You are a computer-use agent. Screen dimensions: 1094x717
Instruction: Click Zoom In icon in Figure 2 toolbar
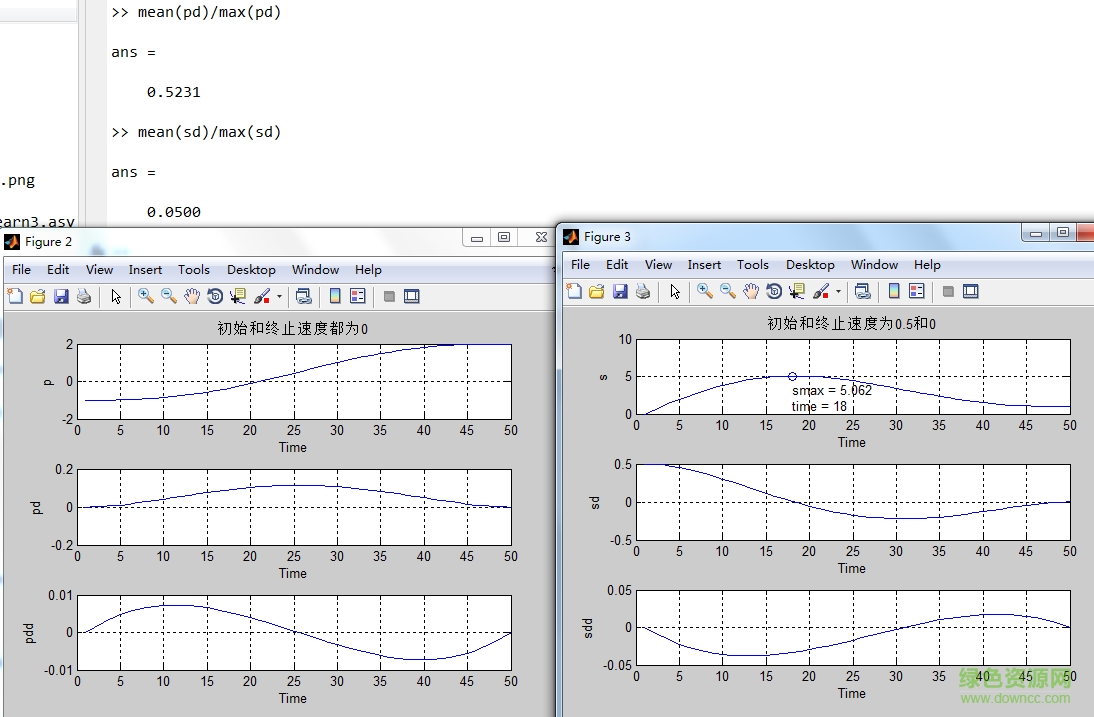[146, 296]
